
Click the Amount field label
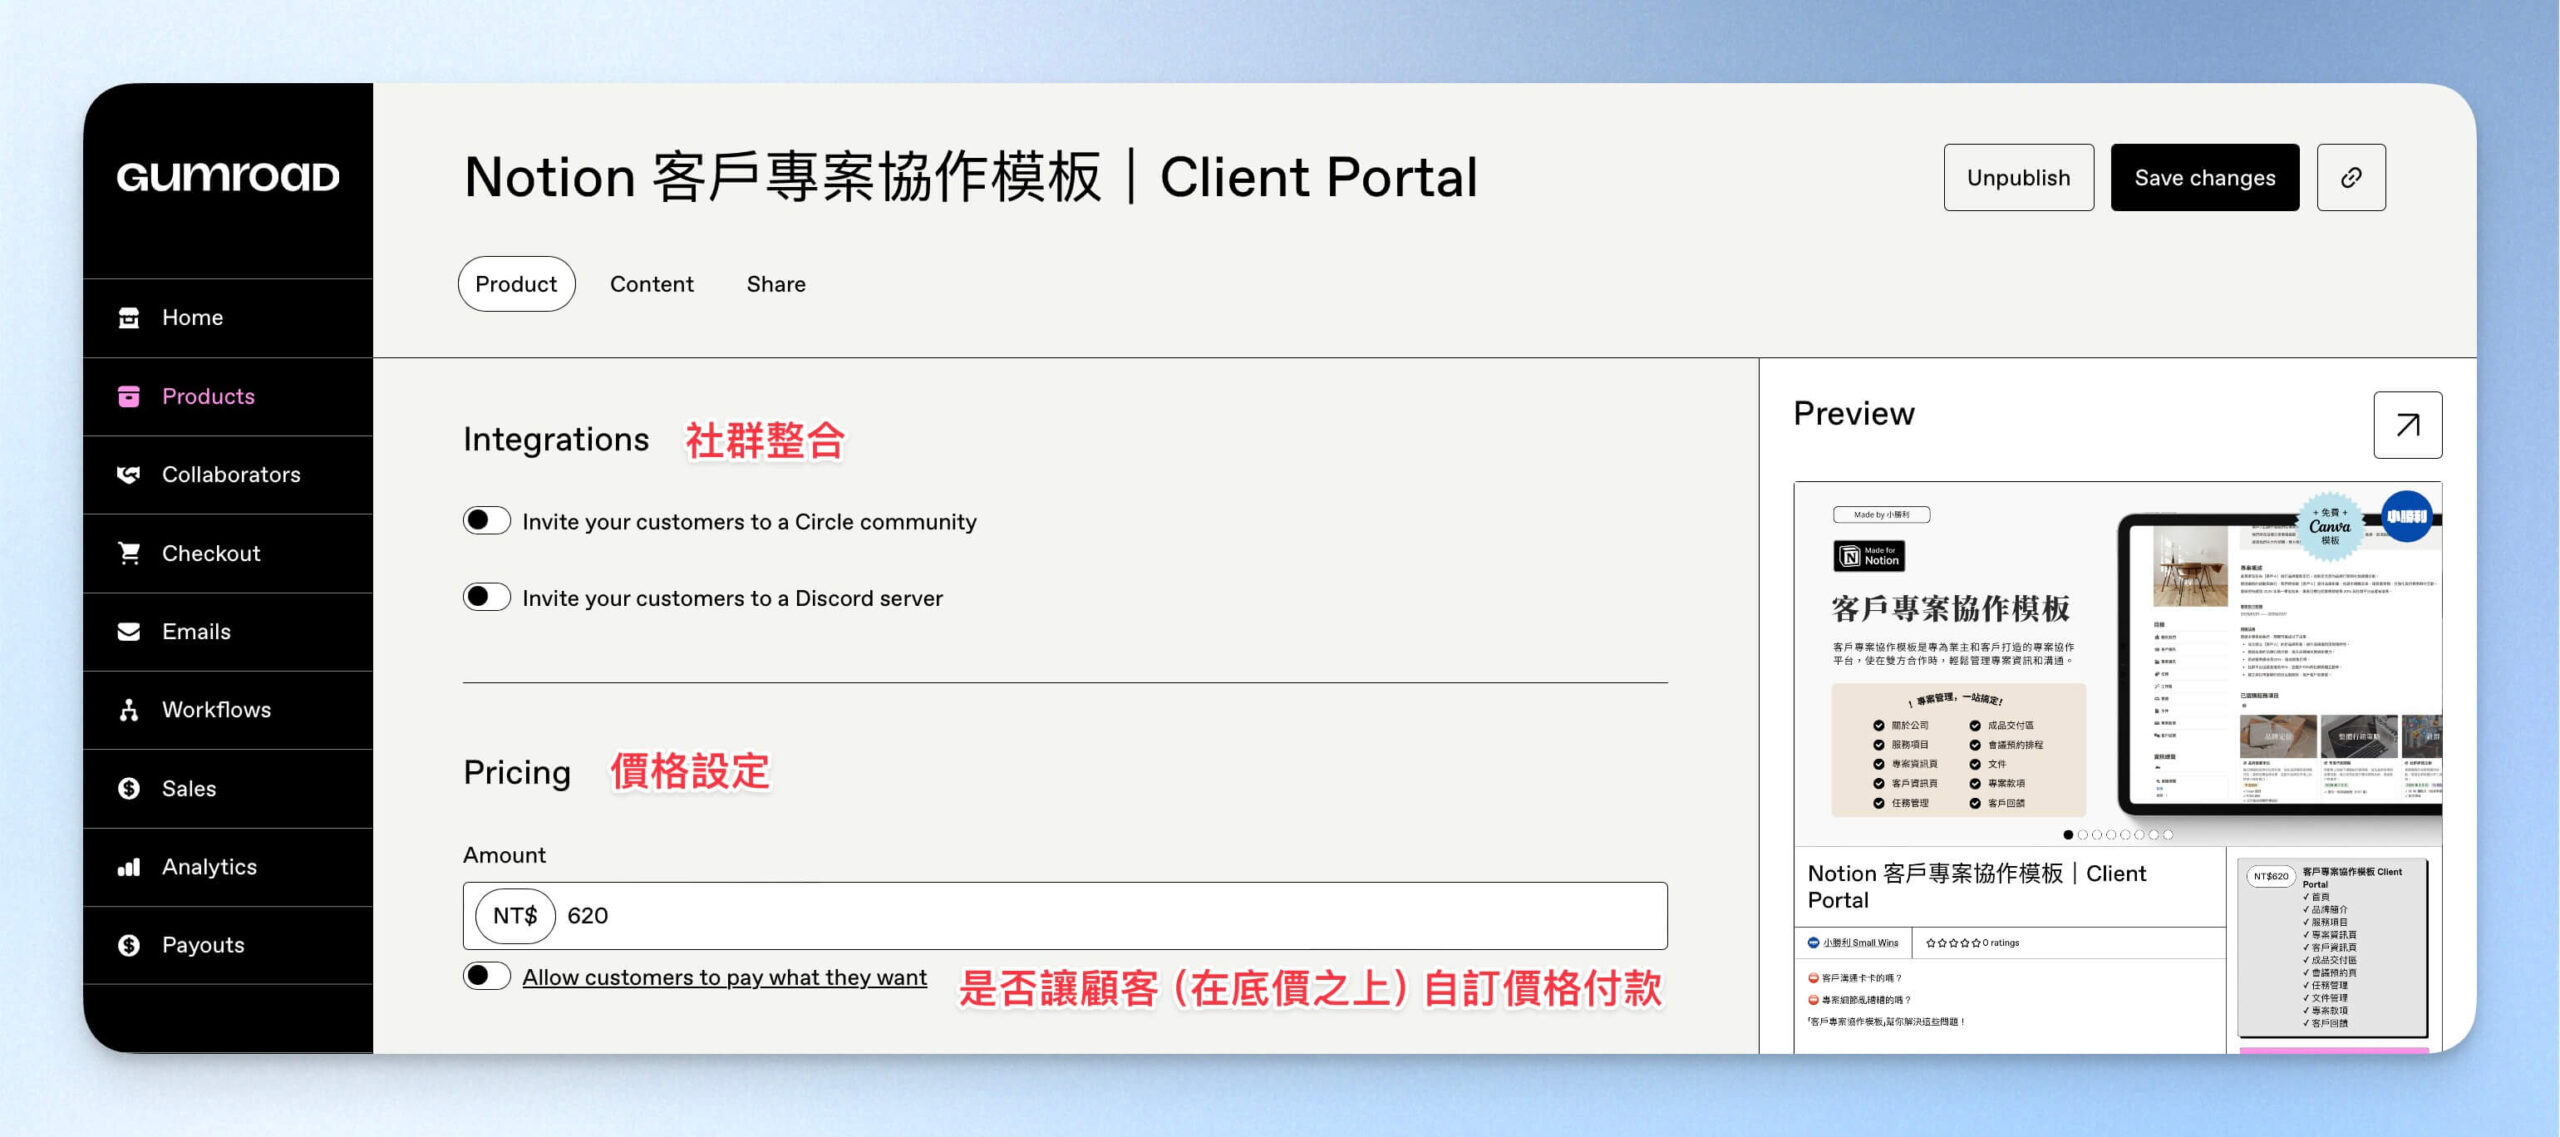pos(504,855)
